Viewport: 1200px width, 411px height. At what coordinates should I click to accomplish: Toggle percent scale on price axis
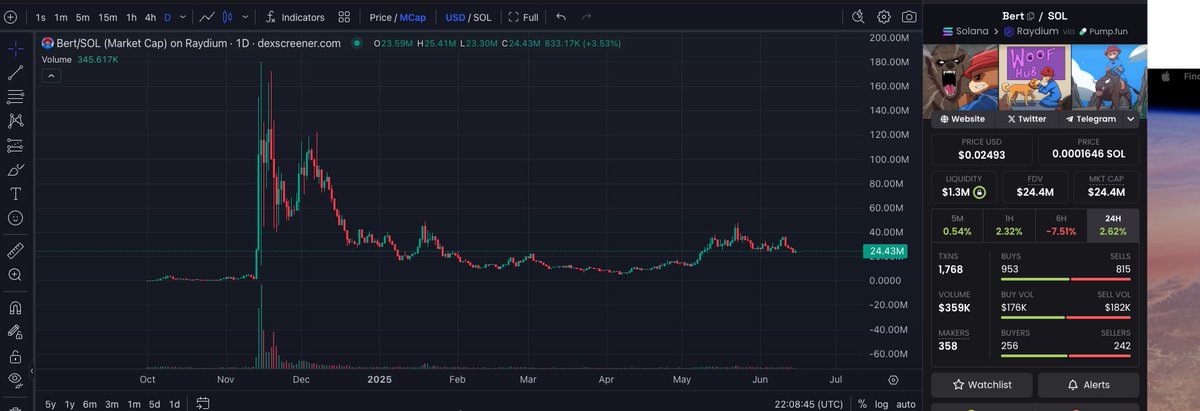click(x=862, y=404)
